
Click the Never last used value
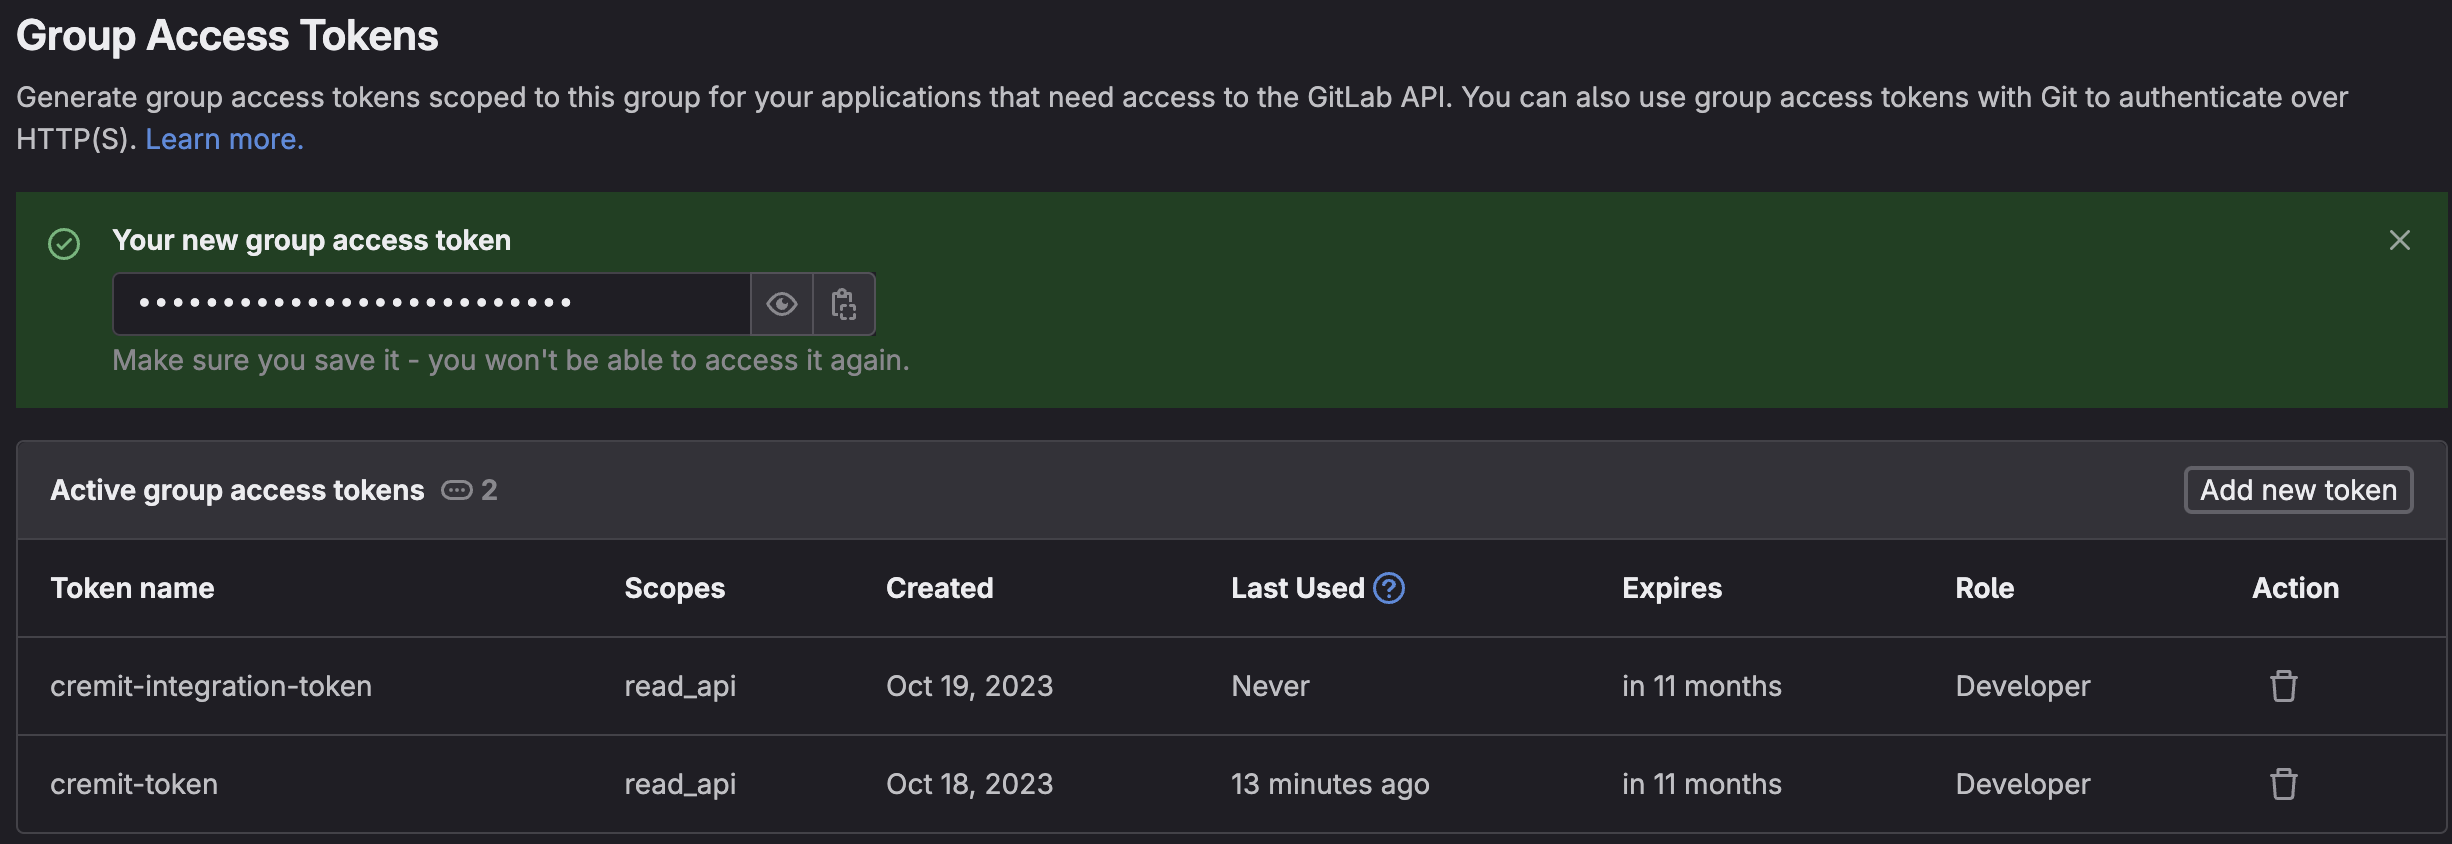tap(1270, 686)
